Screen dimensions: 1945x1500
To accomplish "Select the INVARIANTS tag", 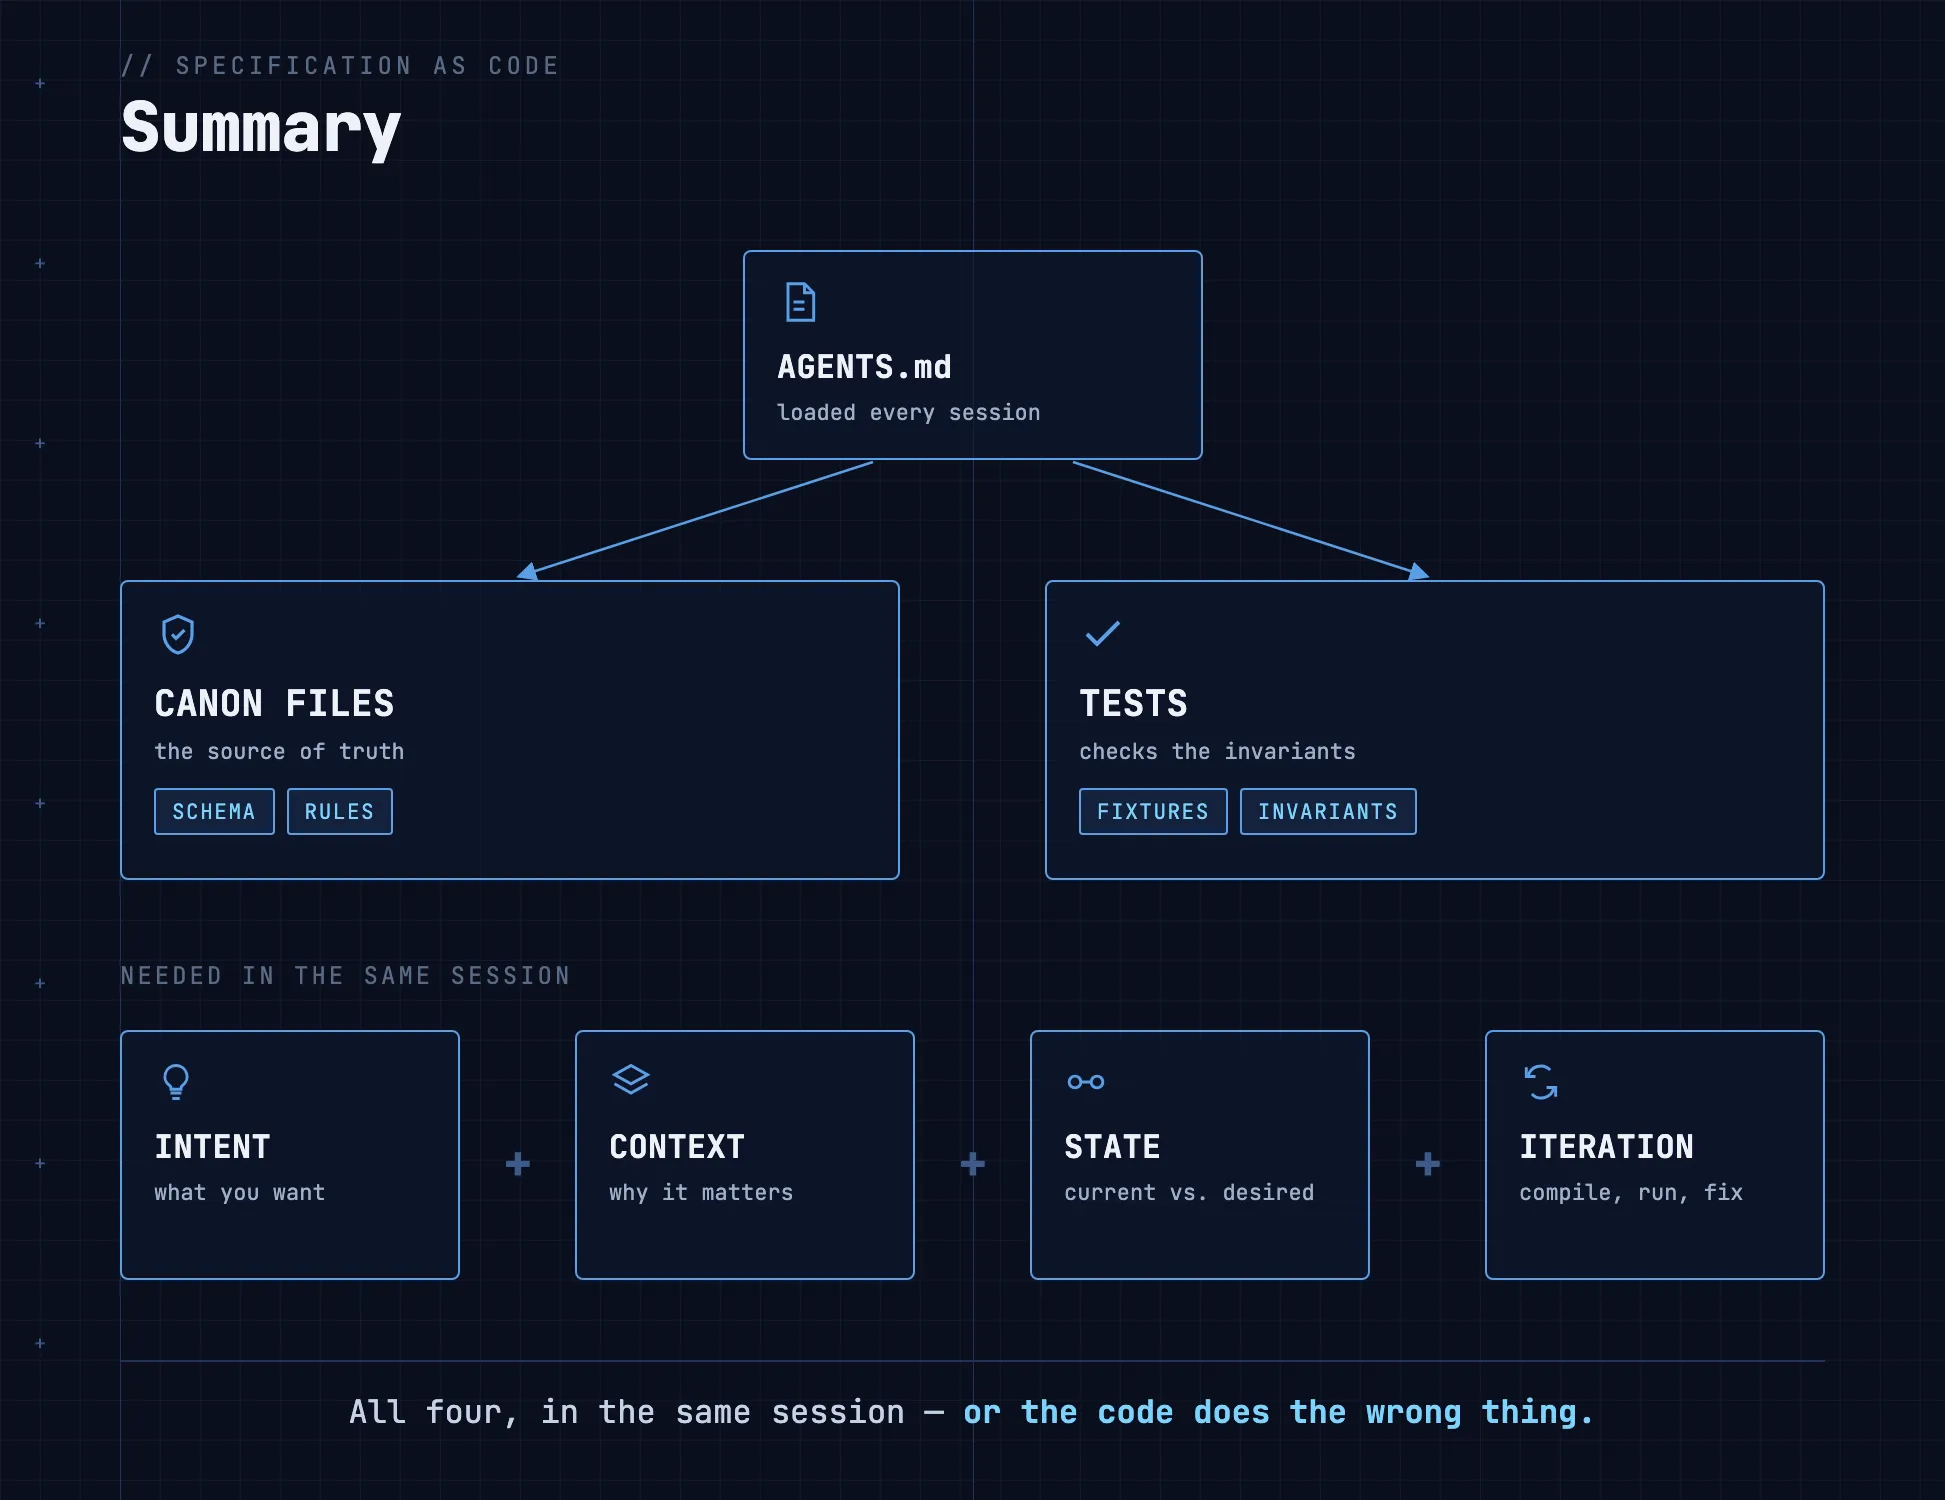I will tap(1328, 811).
